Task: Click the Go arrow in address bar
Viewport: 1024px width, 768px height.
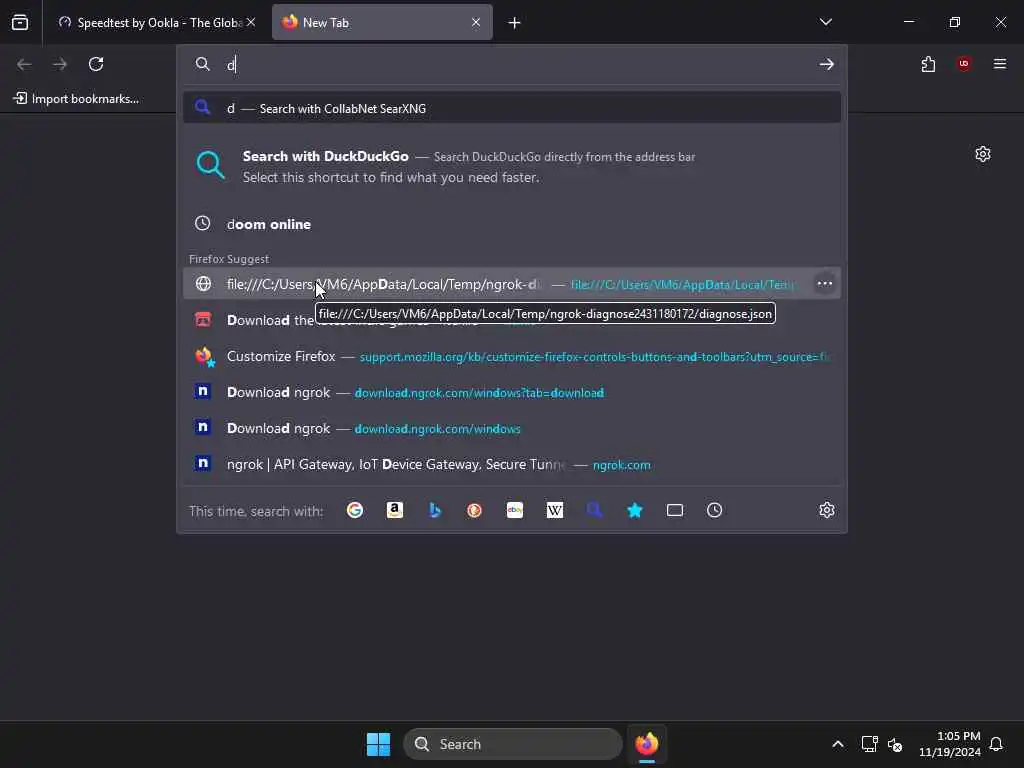Action: [827, 64]
